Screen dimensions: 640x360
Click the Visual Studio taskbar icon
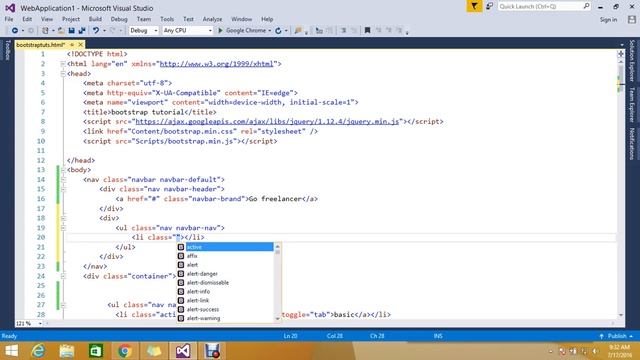[183, 351]
